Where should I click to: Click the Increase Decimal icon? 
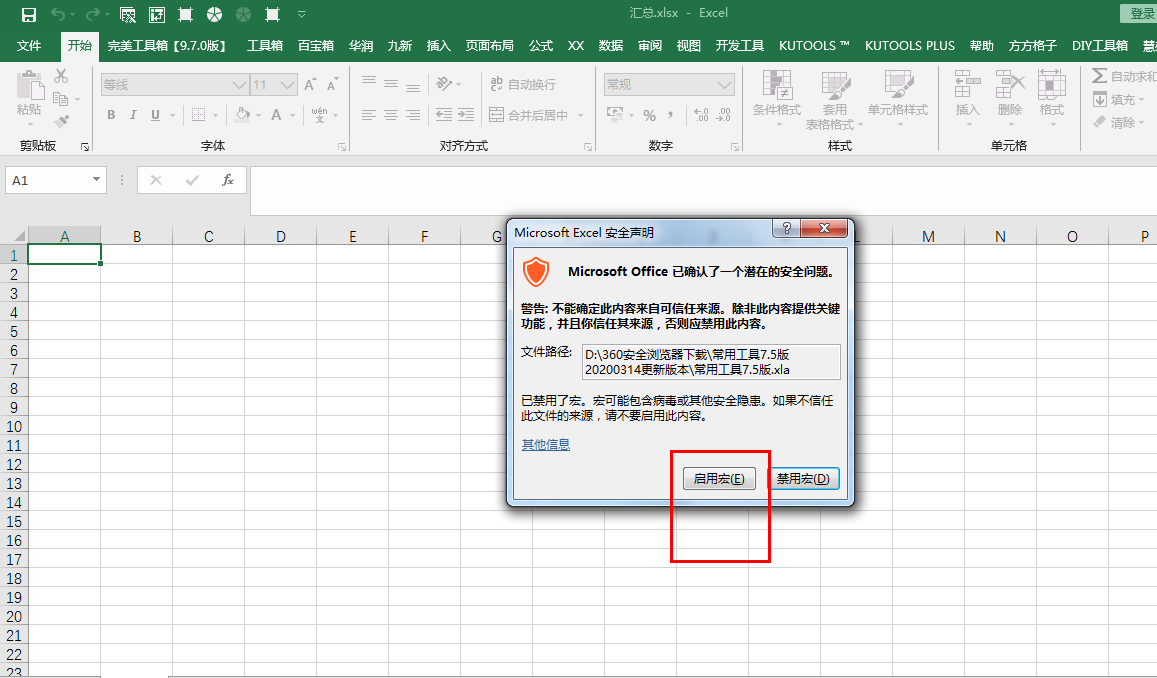pyautogui.click(x=701, y=114)
